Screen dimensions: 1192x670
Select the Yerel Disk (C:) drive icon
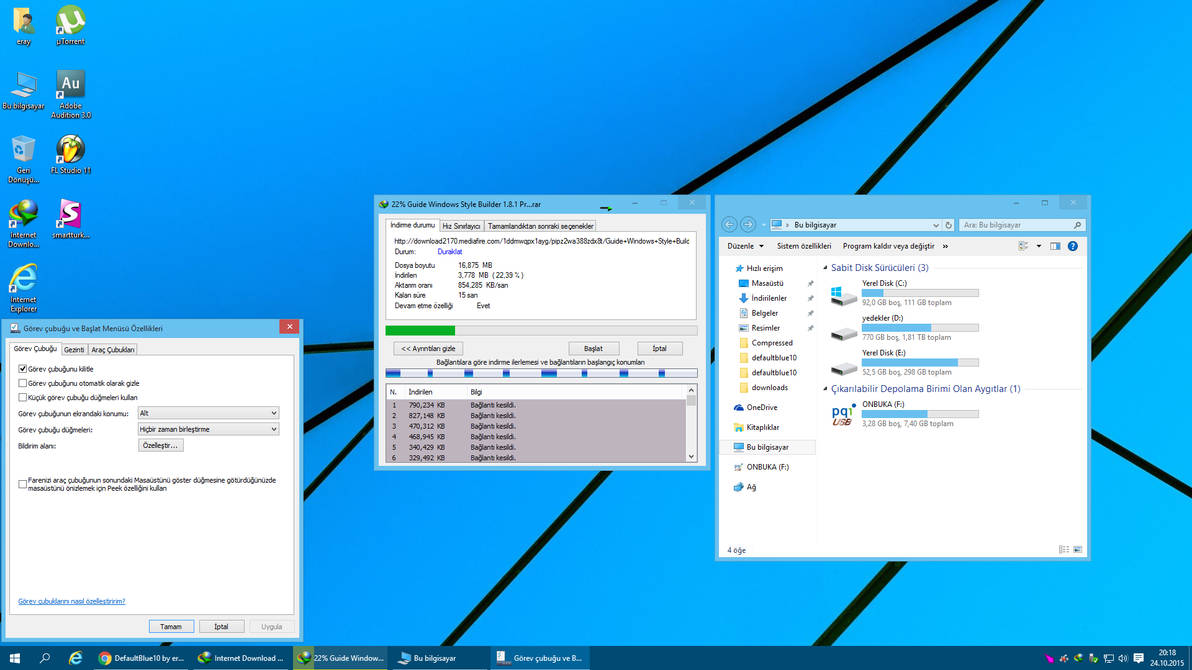844,295
